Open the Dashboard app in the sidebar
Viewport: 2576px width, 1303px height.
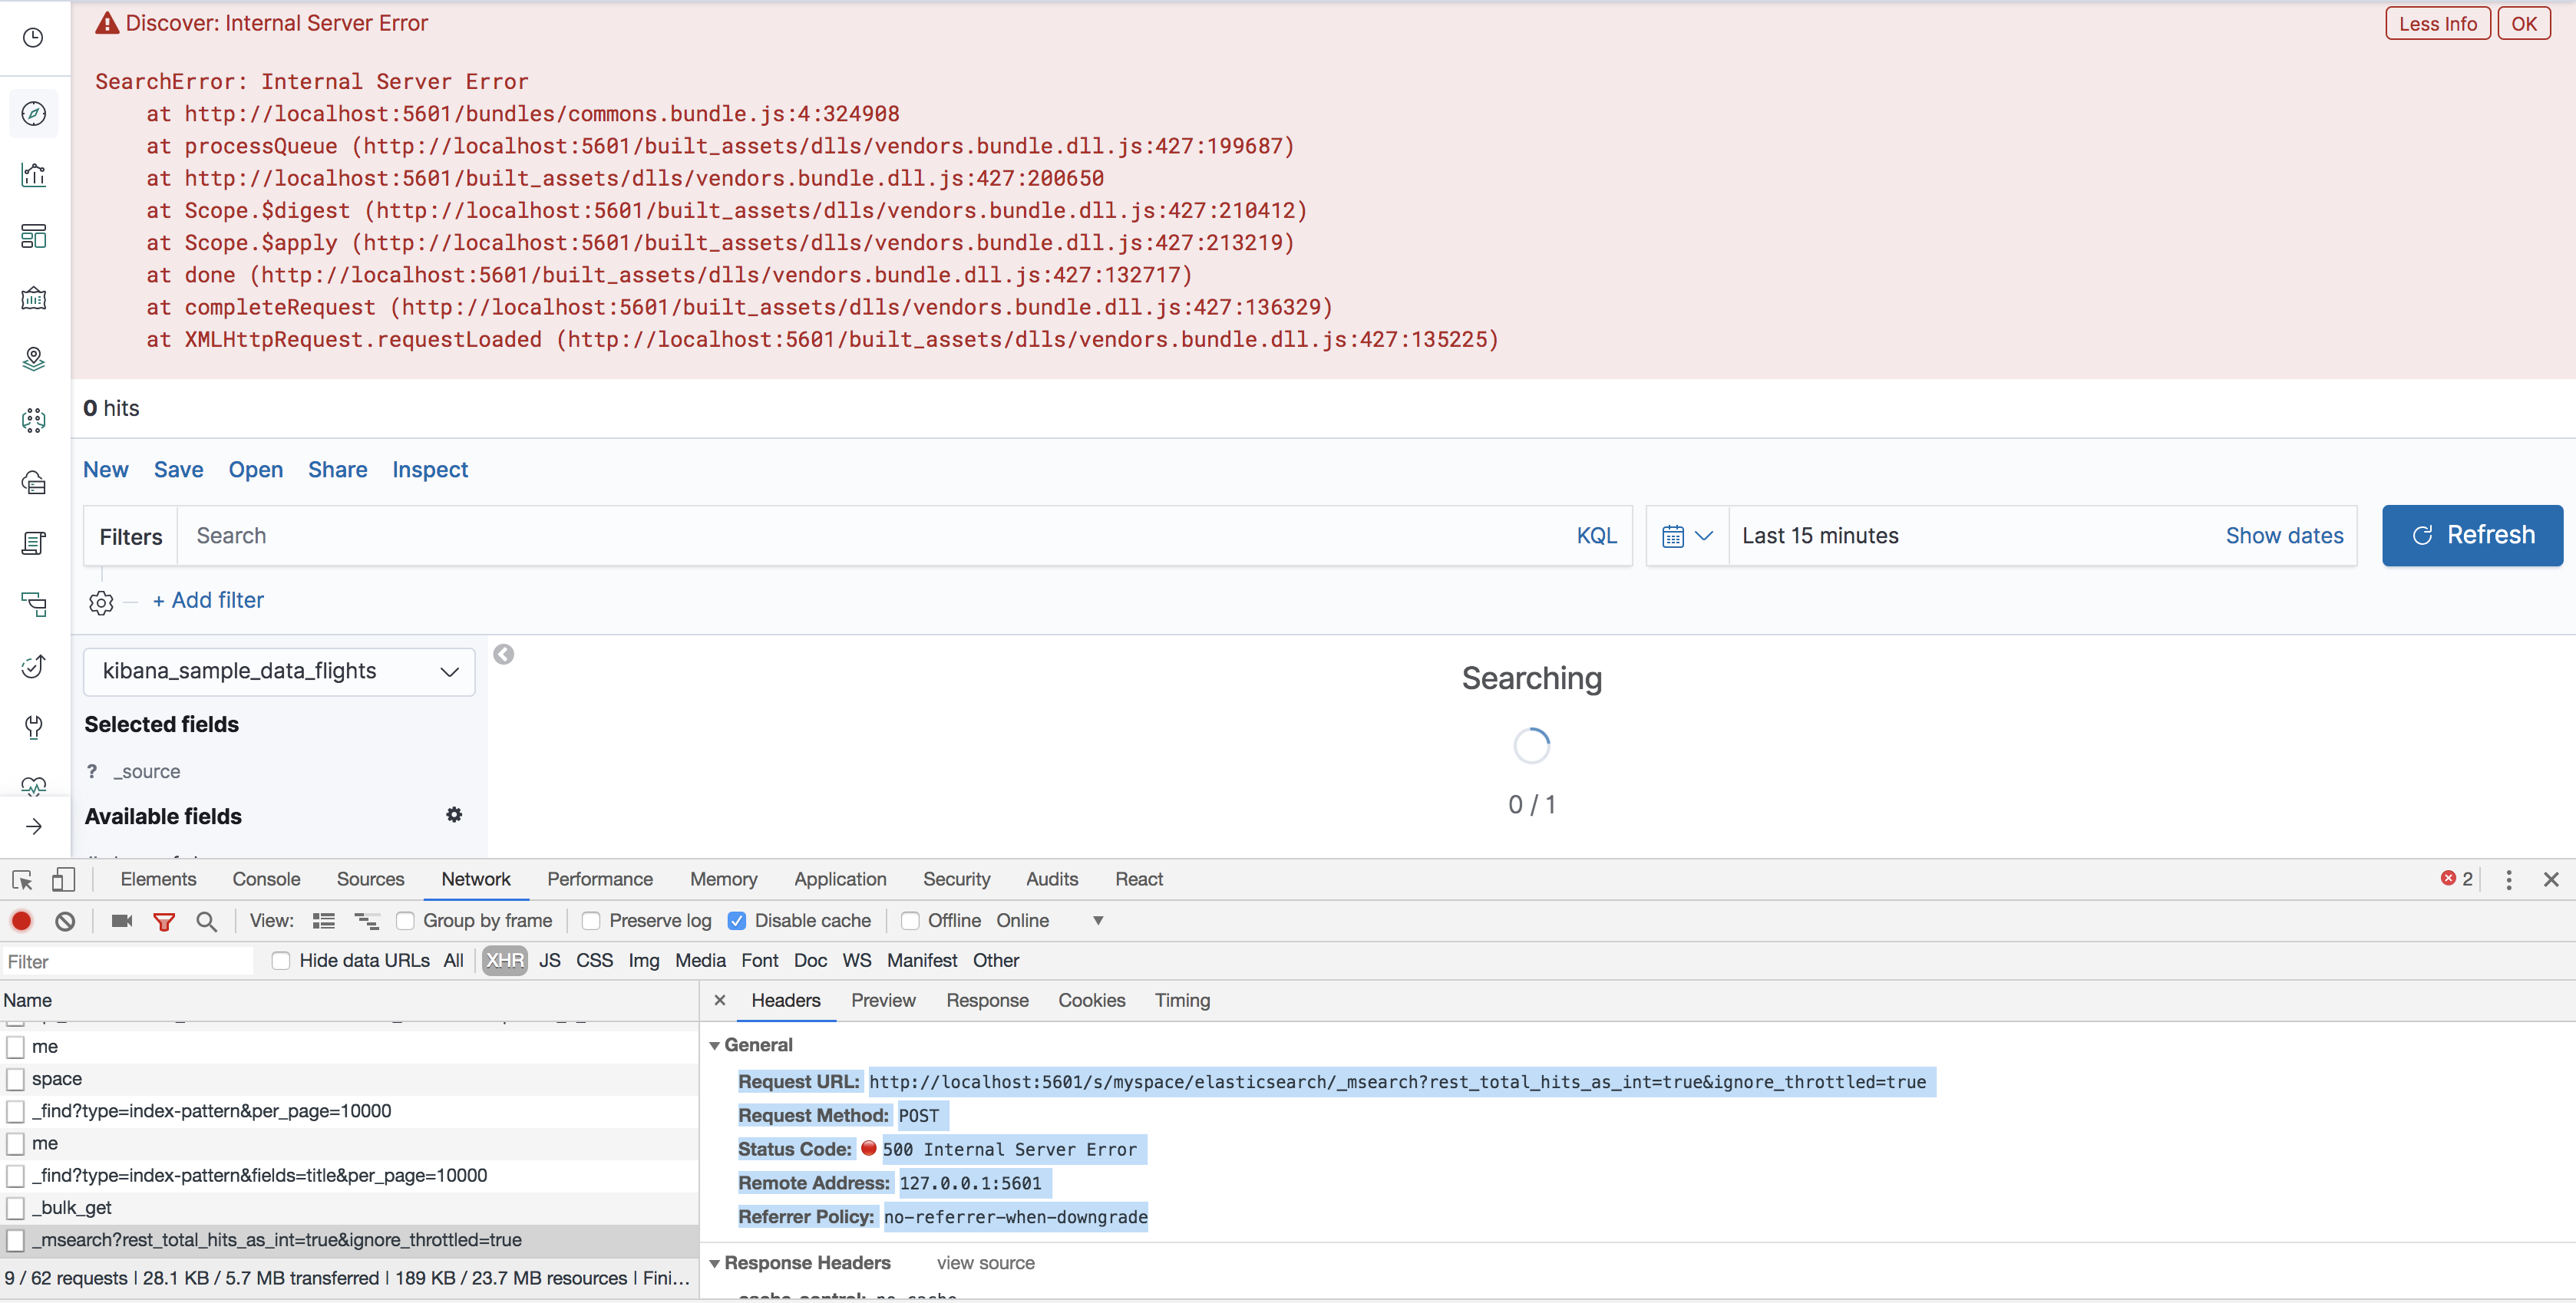34,236
